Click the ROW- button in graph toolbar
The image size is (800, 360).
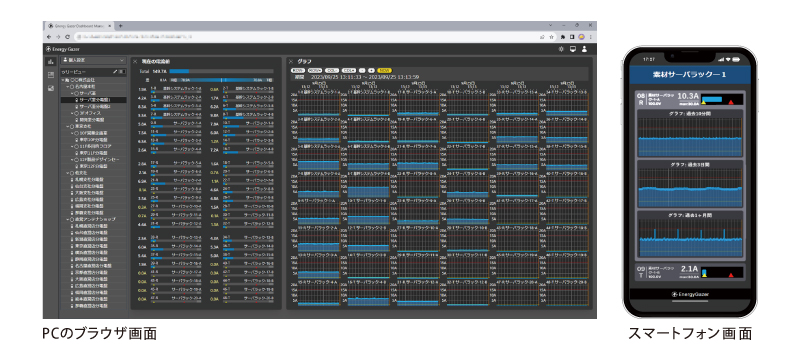tap(298, 70)
